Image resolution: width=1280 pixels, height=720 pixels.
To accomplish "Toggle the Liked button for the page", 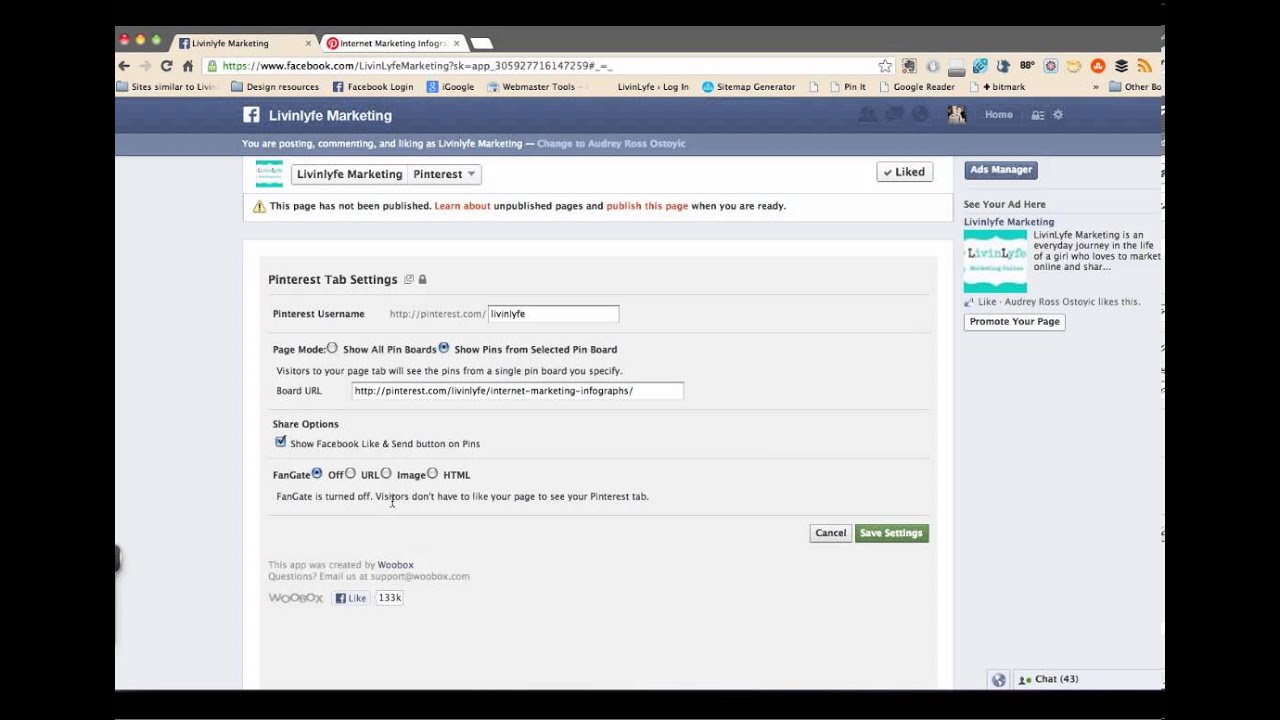I will (904, 172).
